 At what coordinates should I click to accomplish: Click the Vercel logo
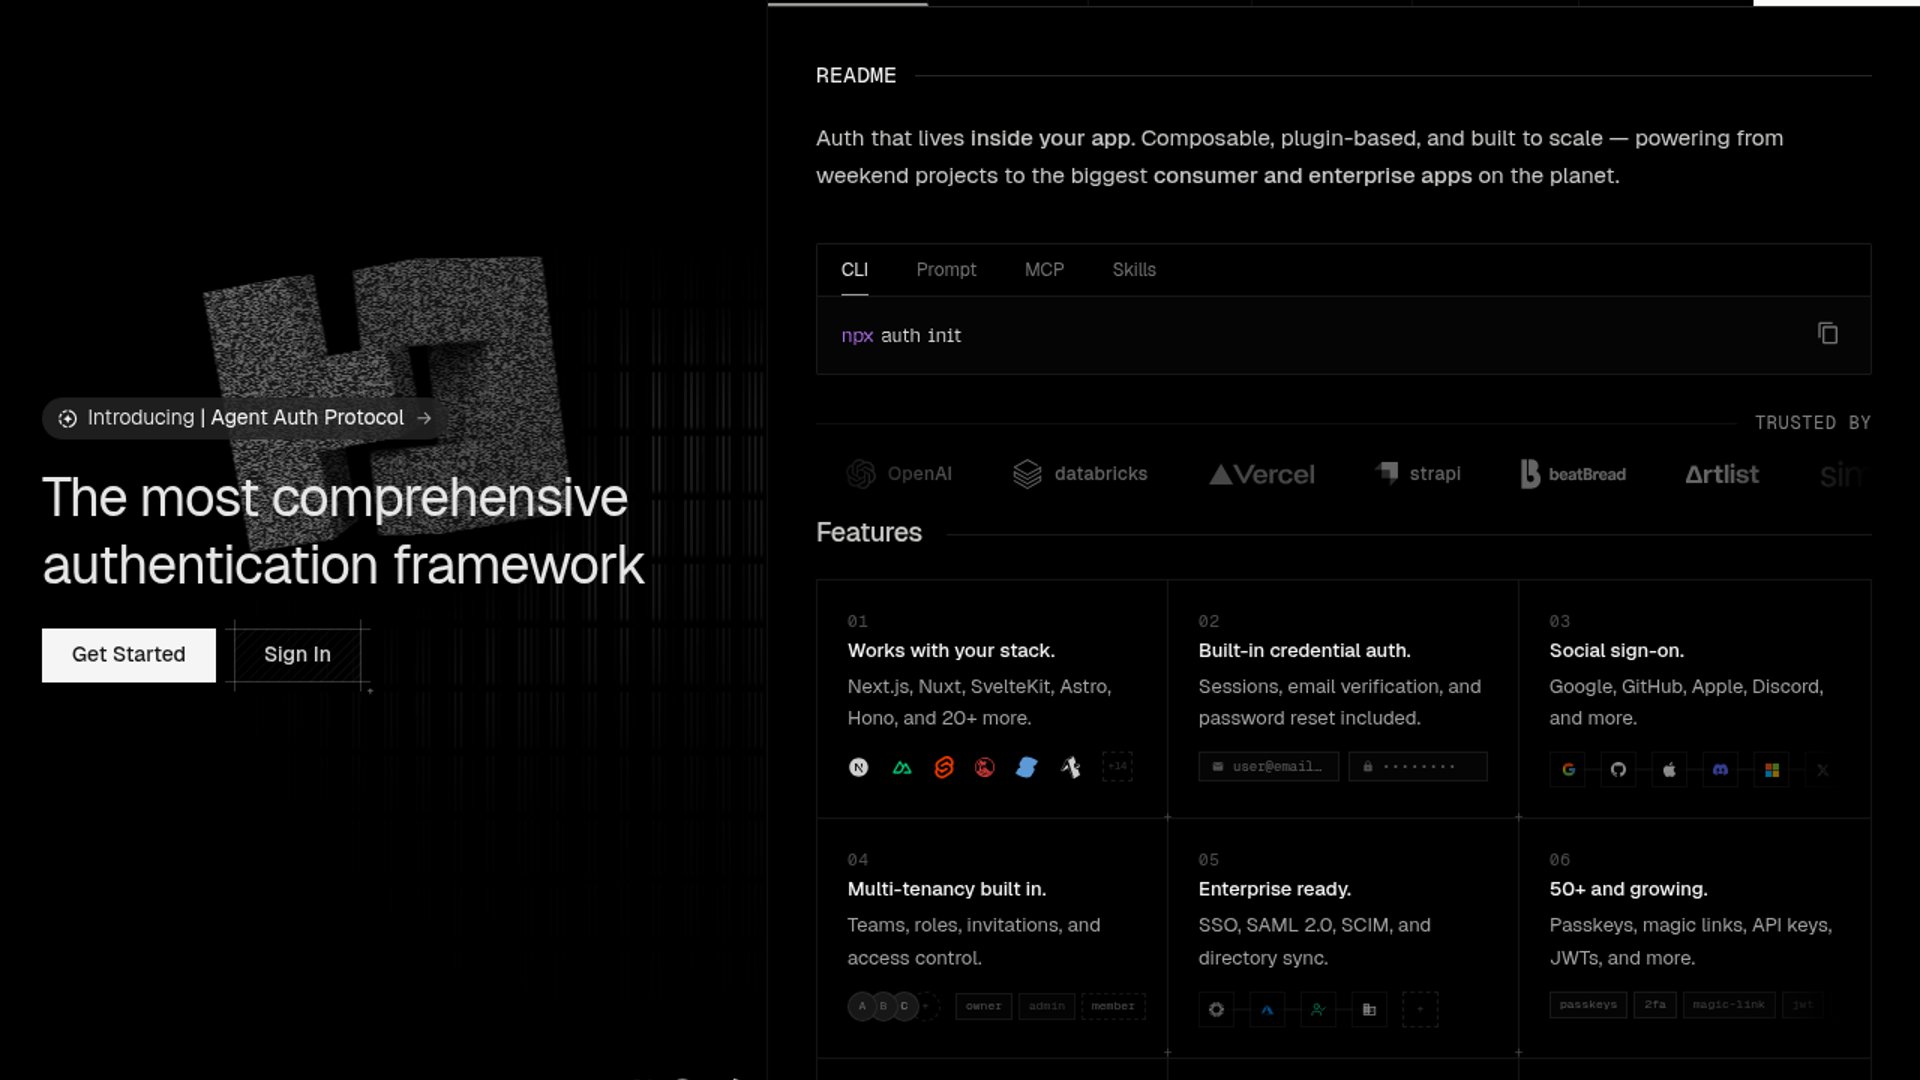coord(1262,475)
